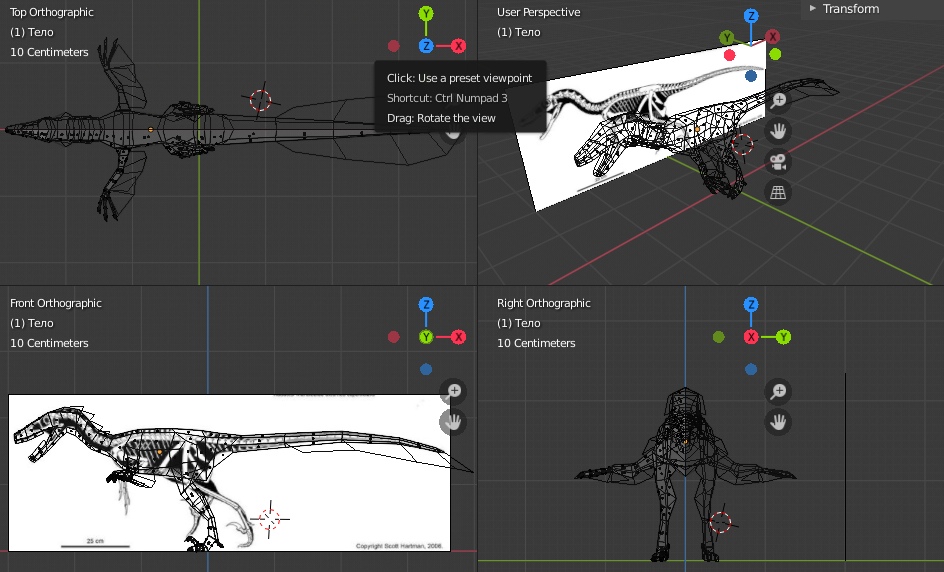Click the blue Z axis in Front Orthographic gizmo

426,304
